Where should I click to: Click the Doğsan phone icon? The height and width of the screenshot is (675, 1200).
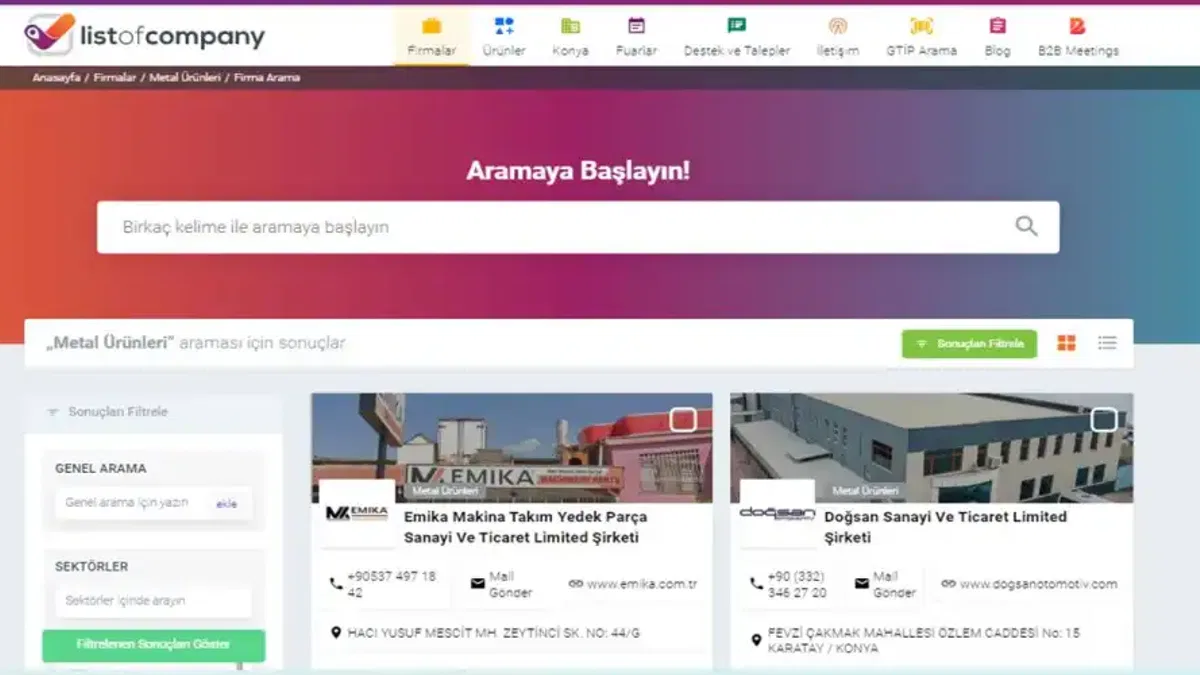(756, 584)
